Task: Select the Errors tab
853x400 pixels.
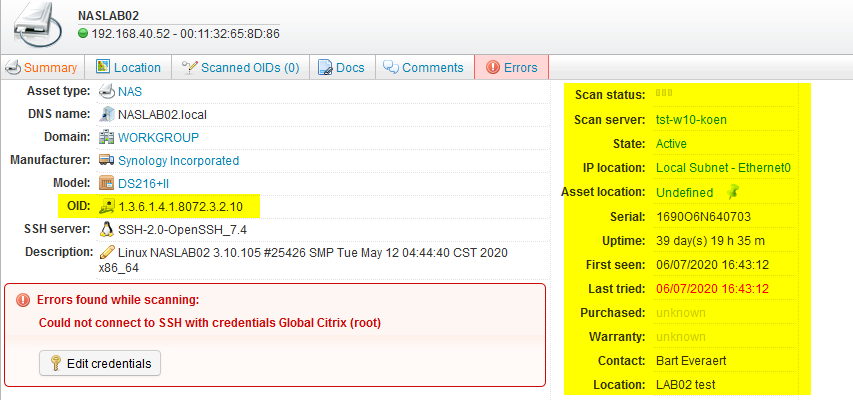Action: 511,68
